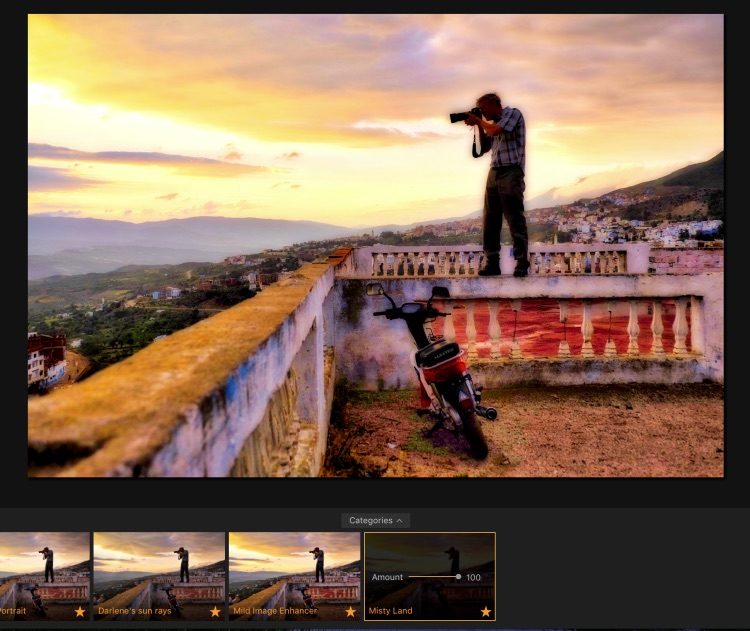Click the Amount value 100
Screen dimensions: 750x631
pyautogui.click(x=473, y=577)
